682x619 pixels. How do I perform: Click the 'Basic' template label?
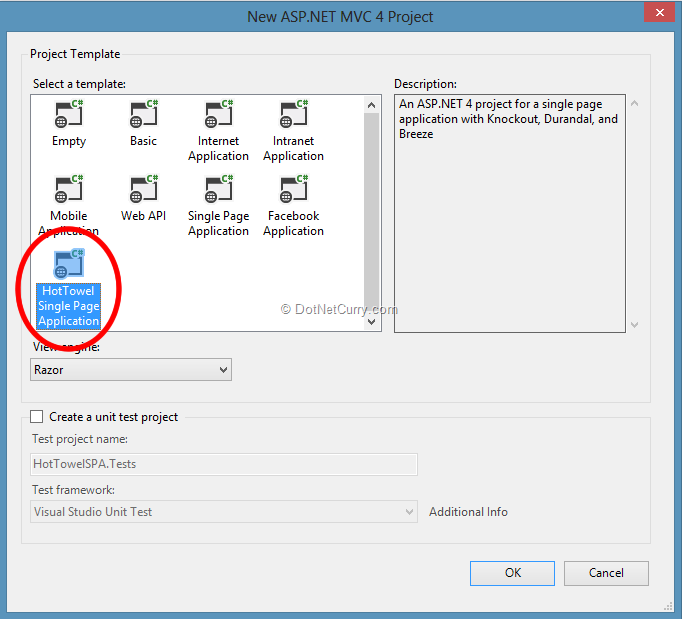point(144,141)
